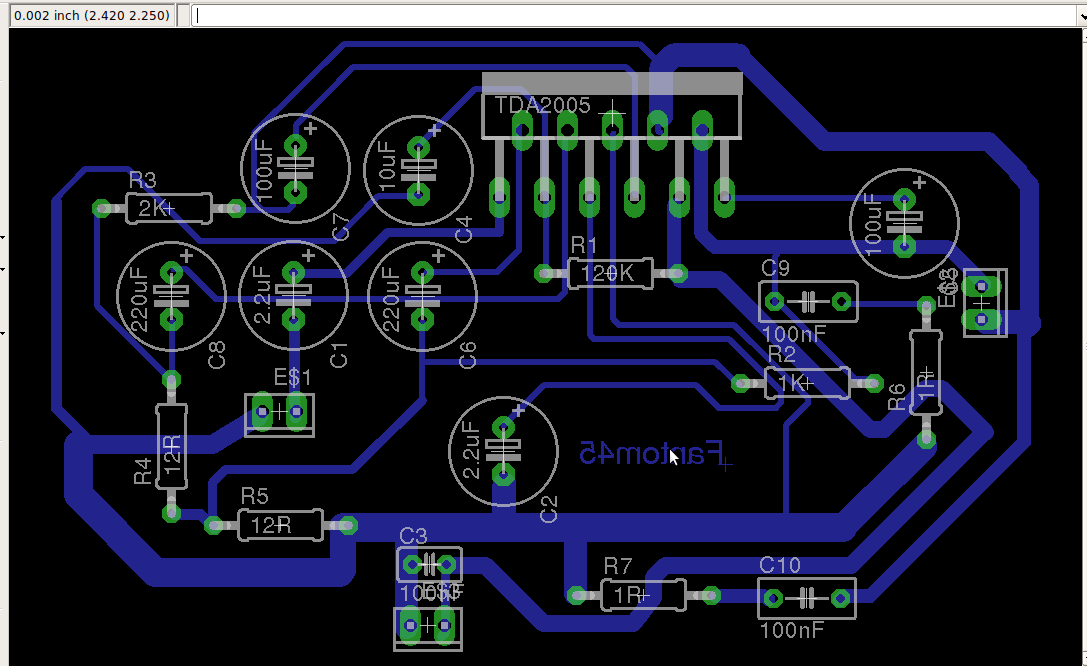Click the coordinate readout '0.002 inch (2.420 2.250)'
The width and height of the screenshot is (1087, 666).
pos(92,15)
